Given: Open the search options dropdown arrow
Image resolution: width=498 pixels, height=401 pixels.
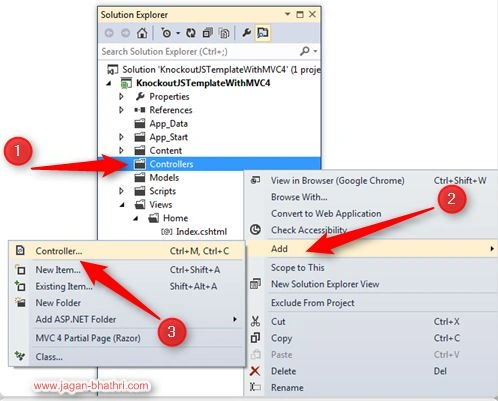Looking at the screenshot, I should 315,51.
